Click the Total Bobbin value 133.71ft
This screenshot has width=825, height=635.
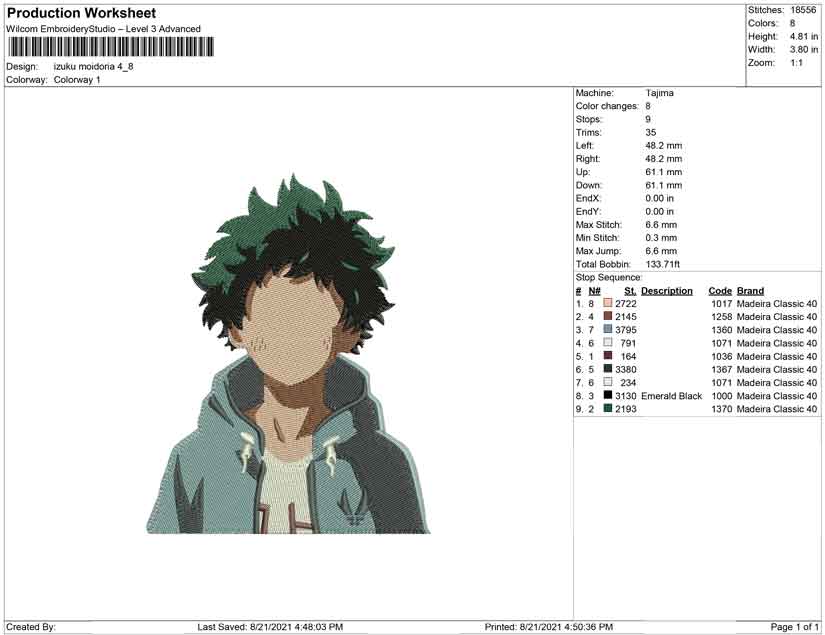(x=662, y=264)
